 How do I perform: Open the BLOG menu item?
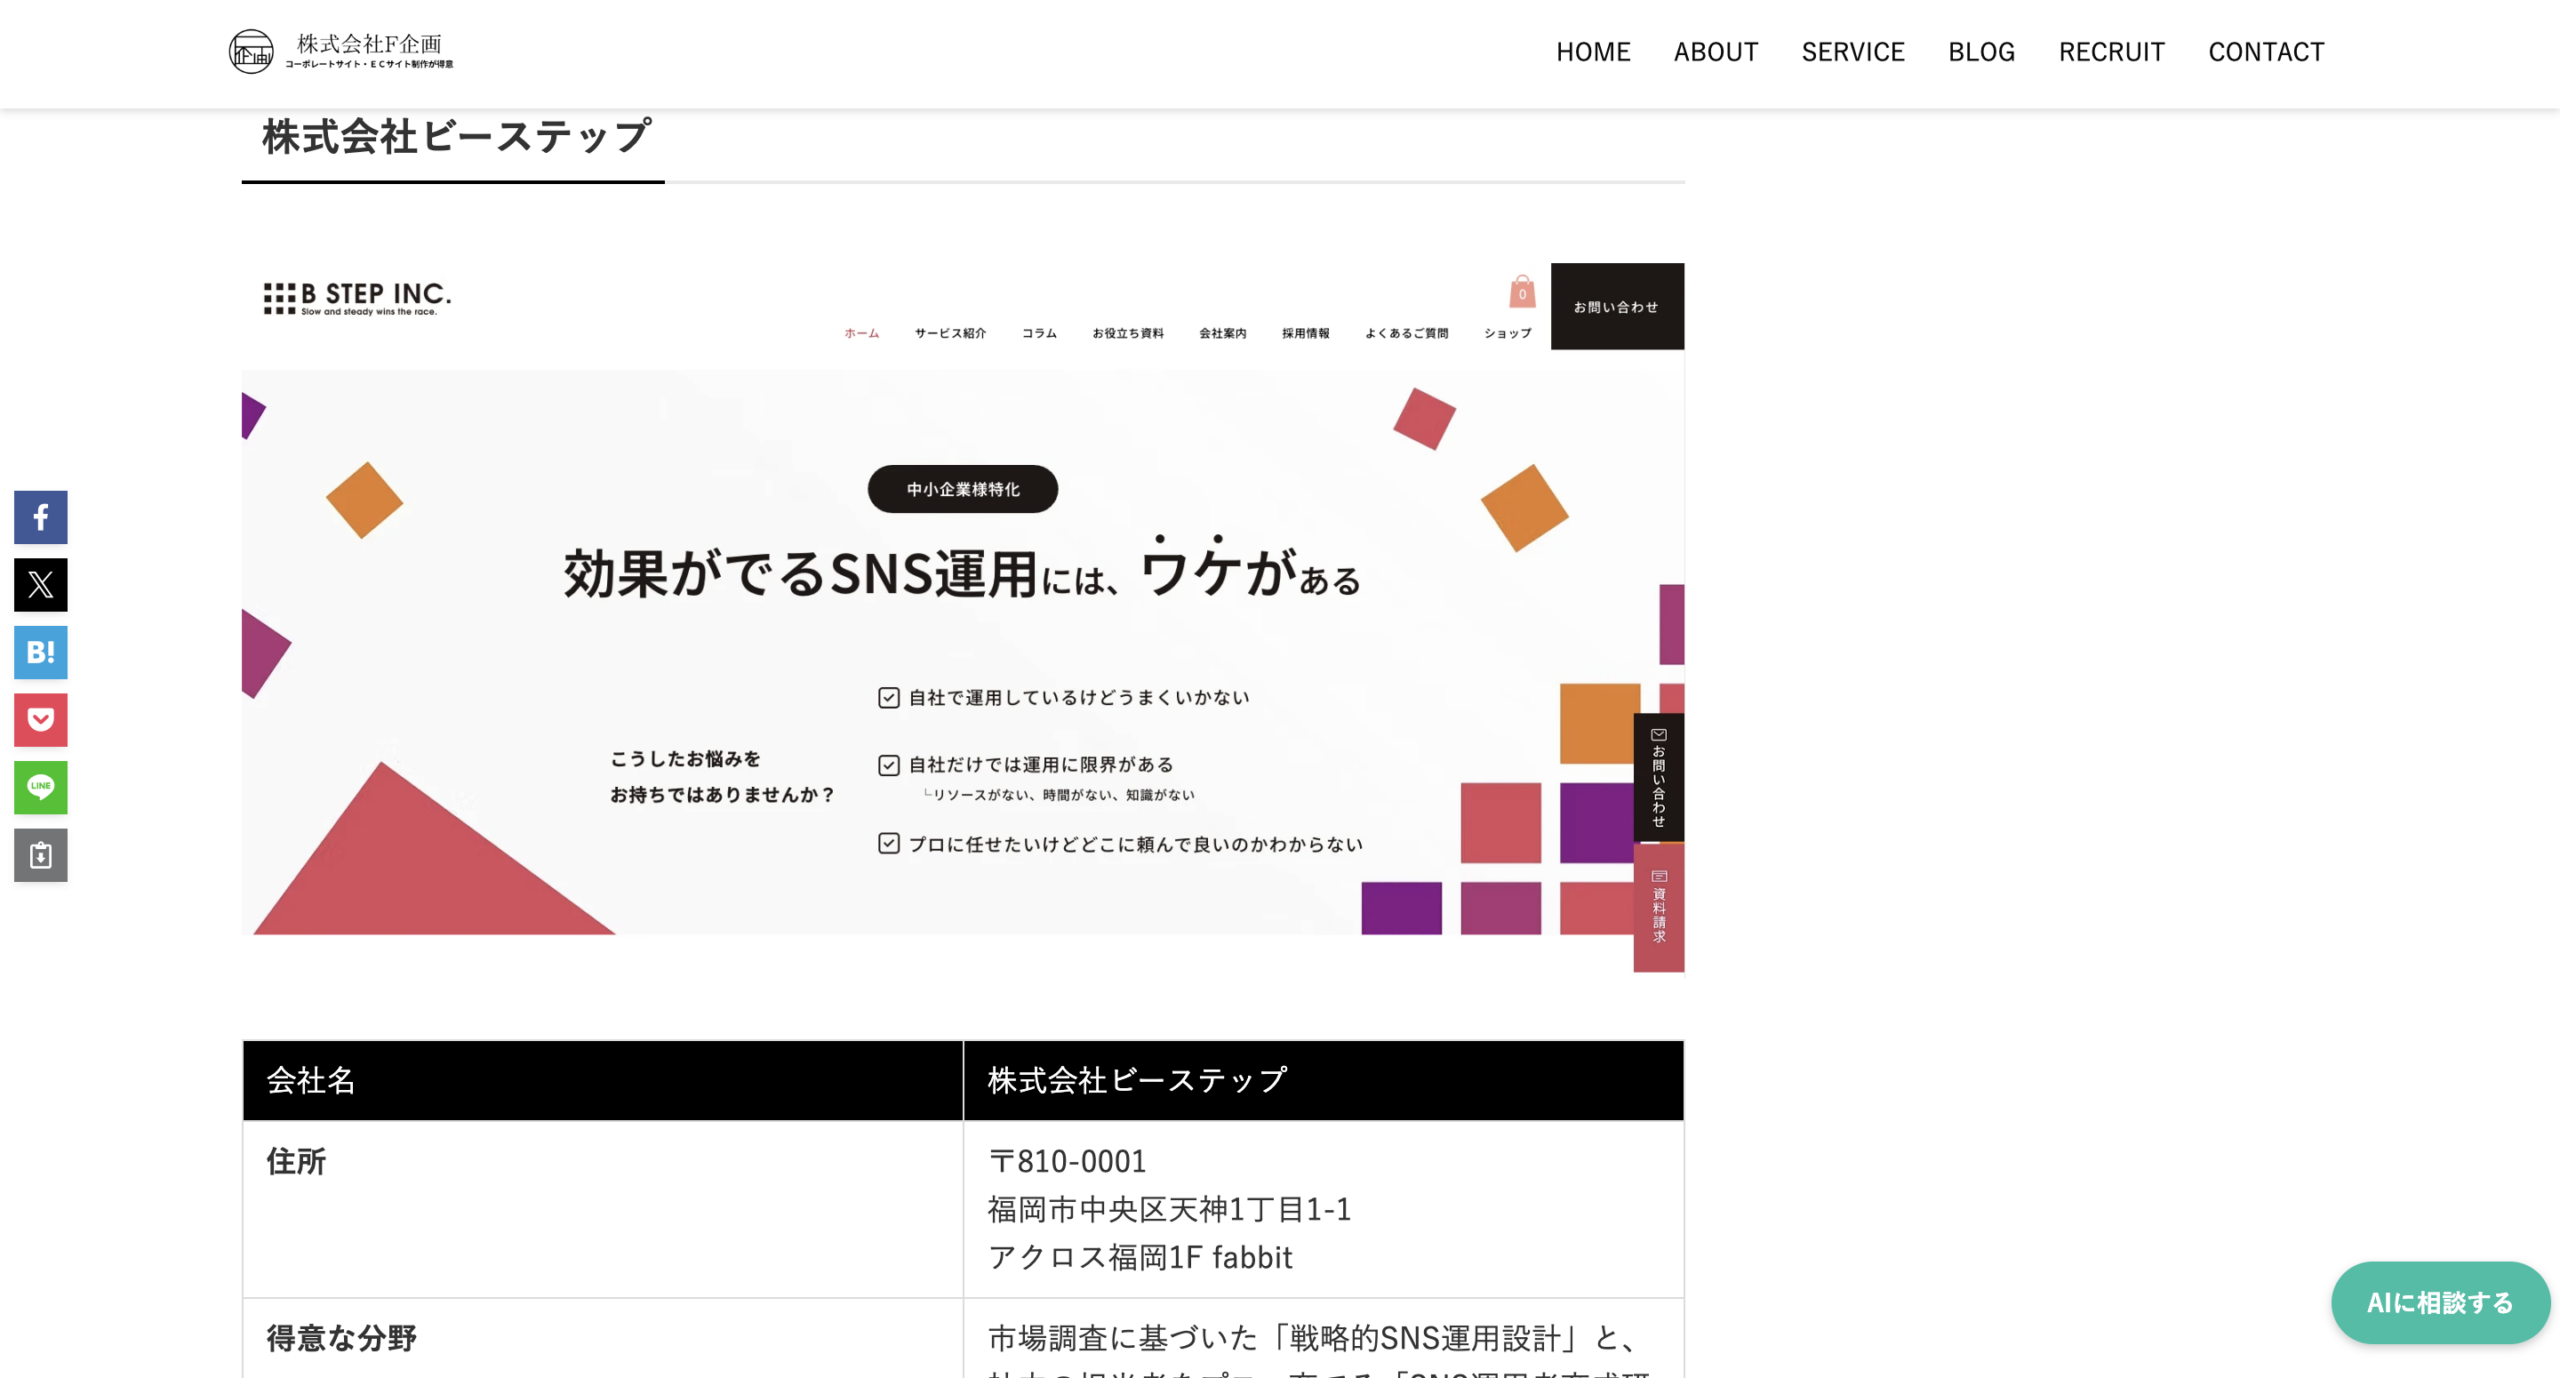pyautogui.click(x=1981, y=52)
